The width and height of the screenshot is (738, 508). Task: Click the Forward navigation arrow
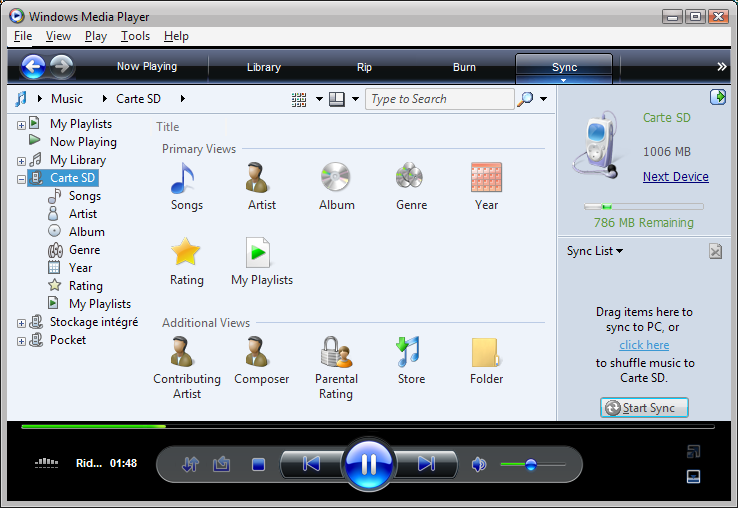click(x=62, y=67)
